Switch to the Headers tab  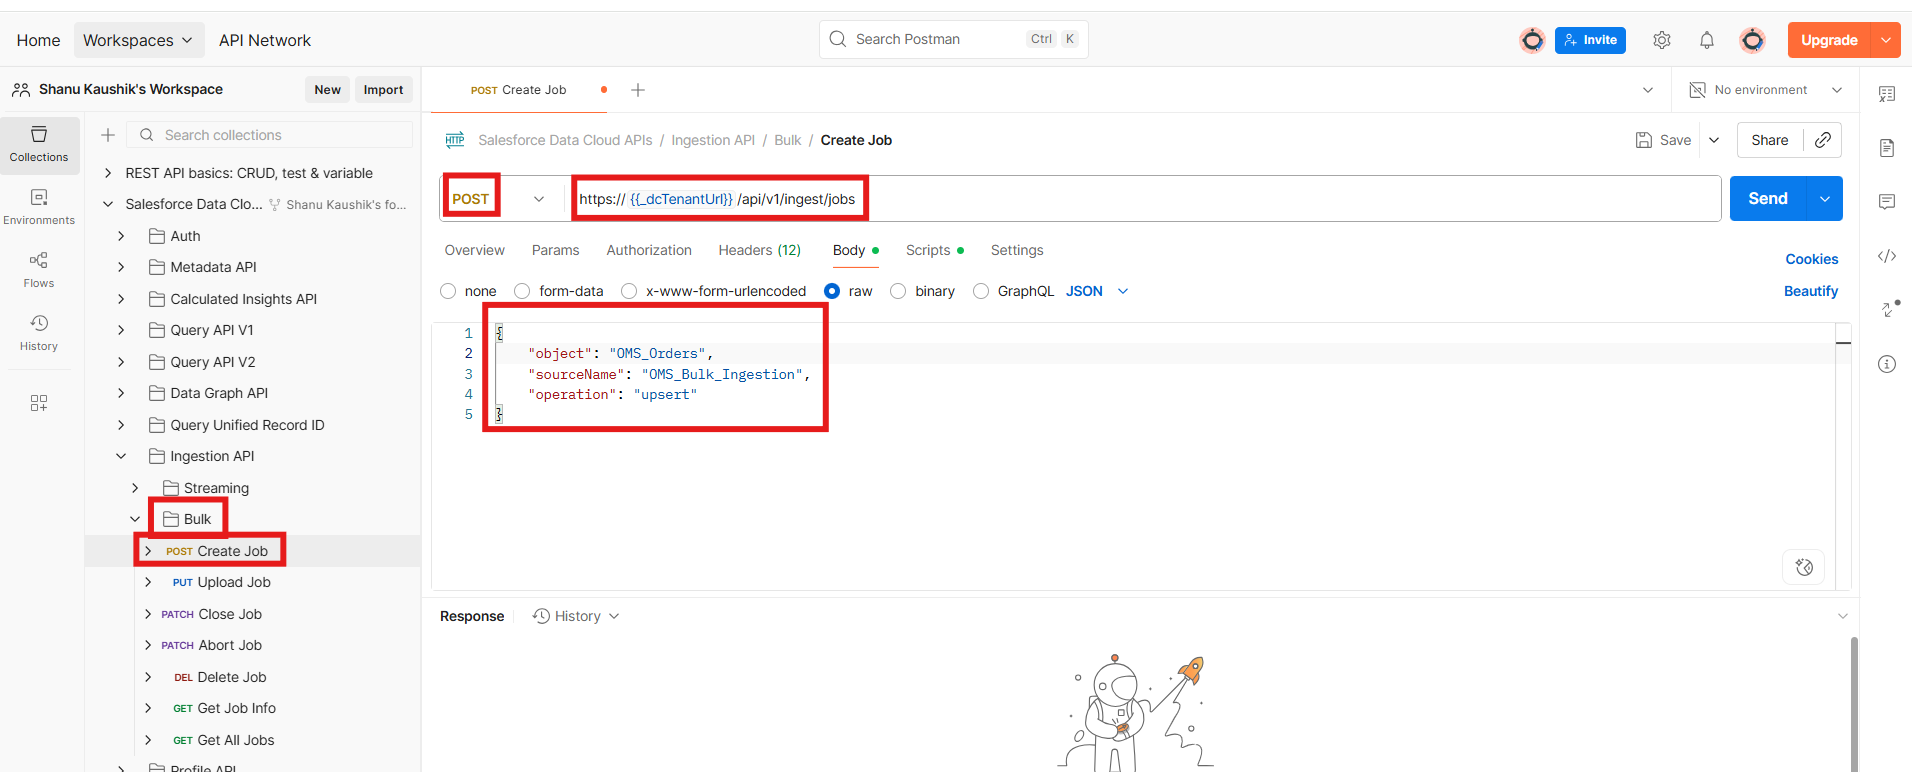pos(759,250)
